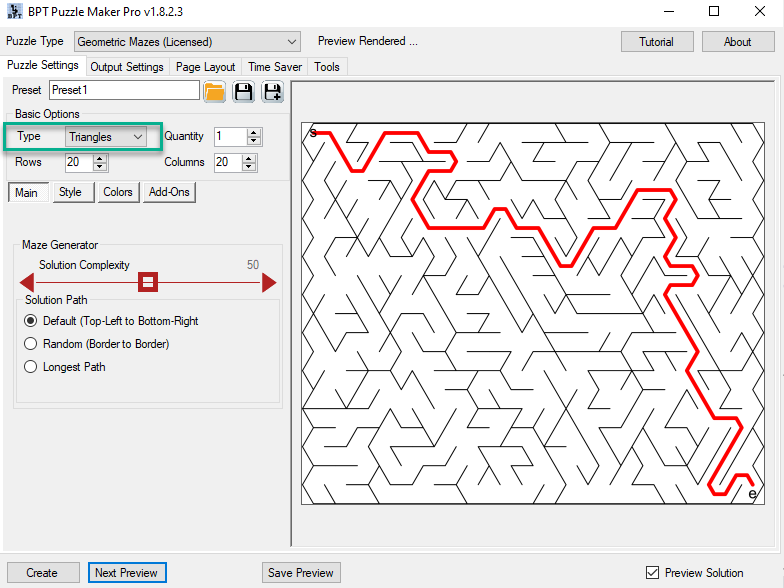Screen dimensions: 784x588
Task: Click the Preset name text field
Action: click(124, 90)
